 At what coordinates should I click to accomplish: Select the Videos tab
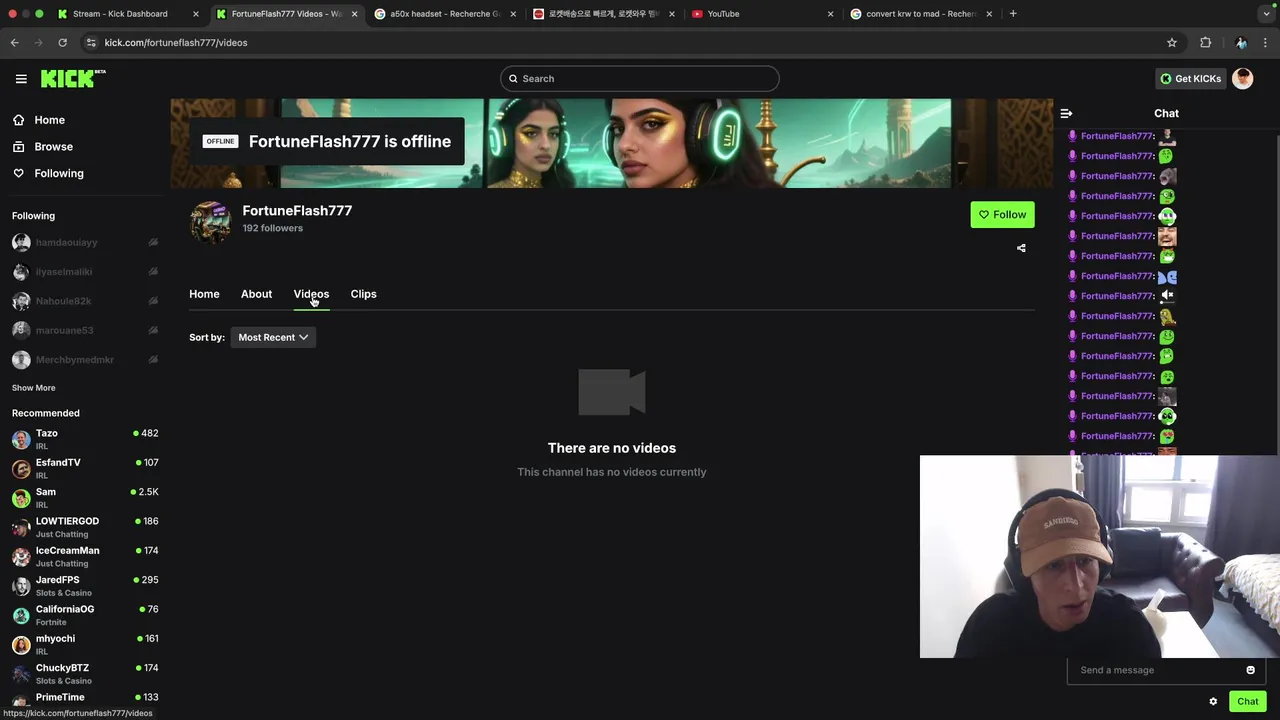pyautogui.click(x=311, y=294)
